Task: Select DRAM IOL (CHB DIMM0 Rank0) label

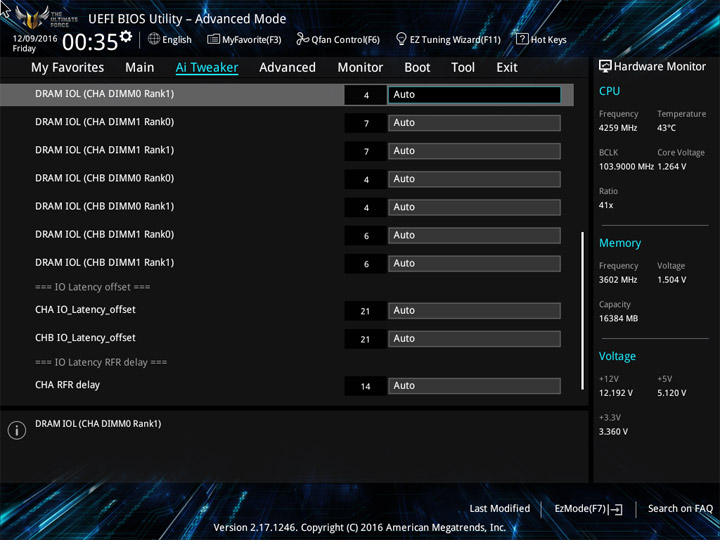Action: click(x=105, y=178)
